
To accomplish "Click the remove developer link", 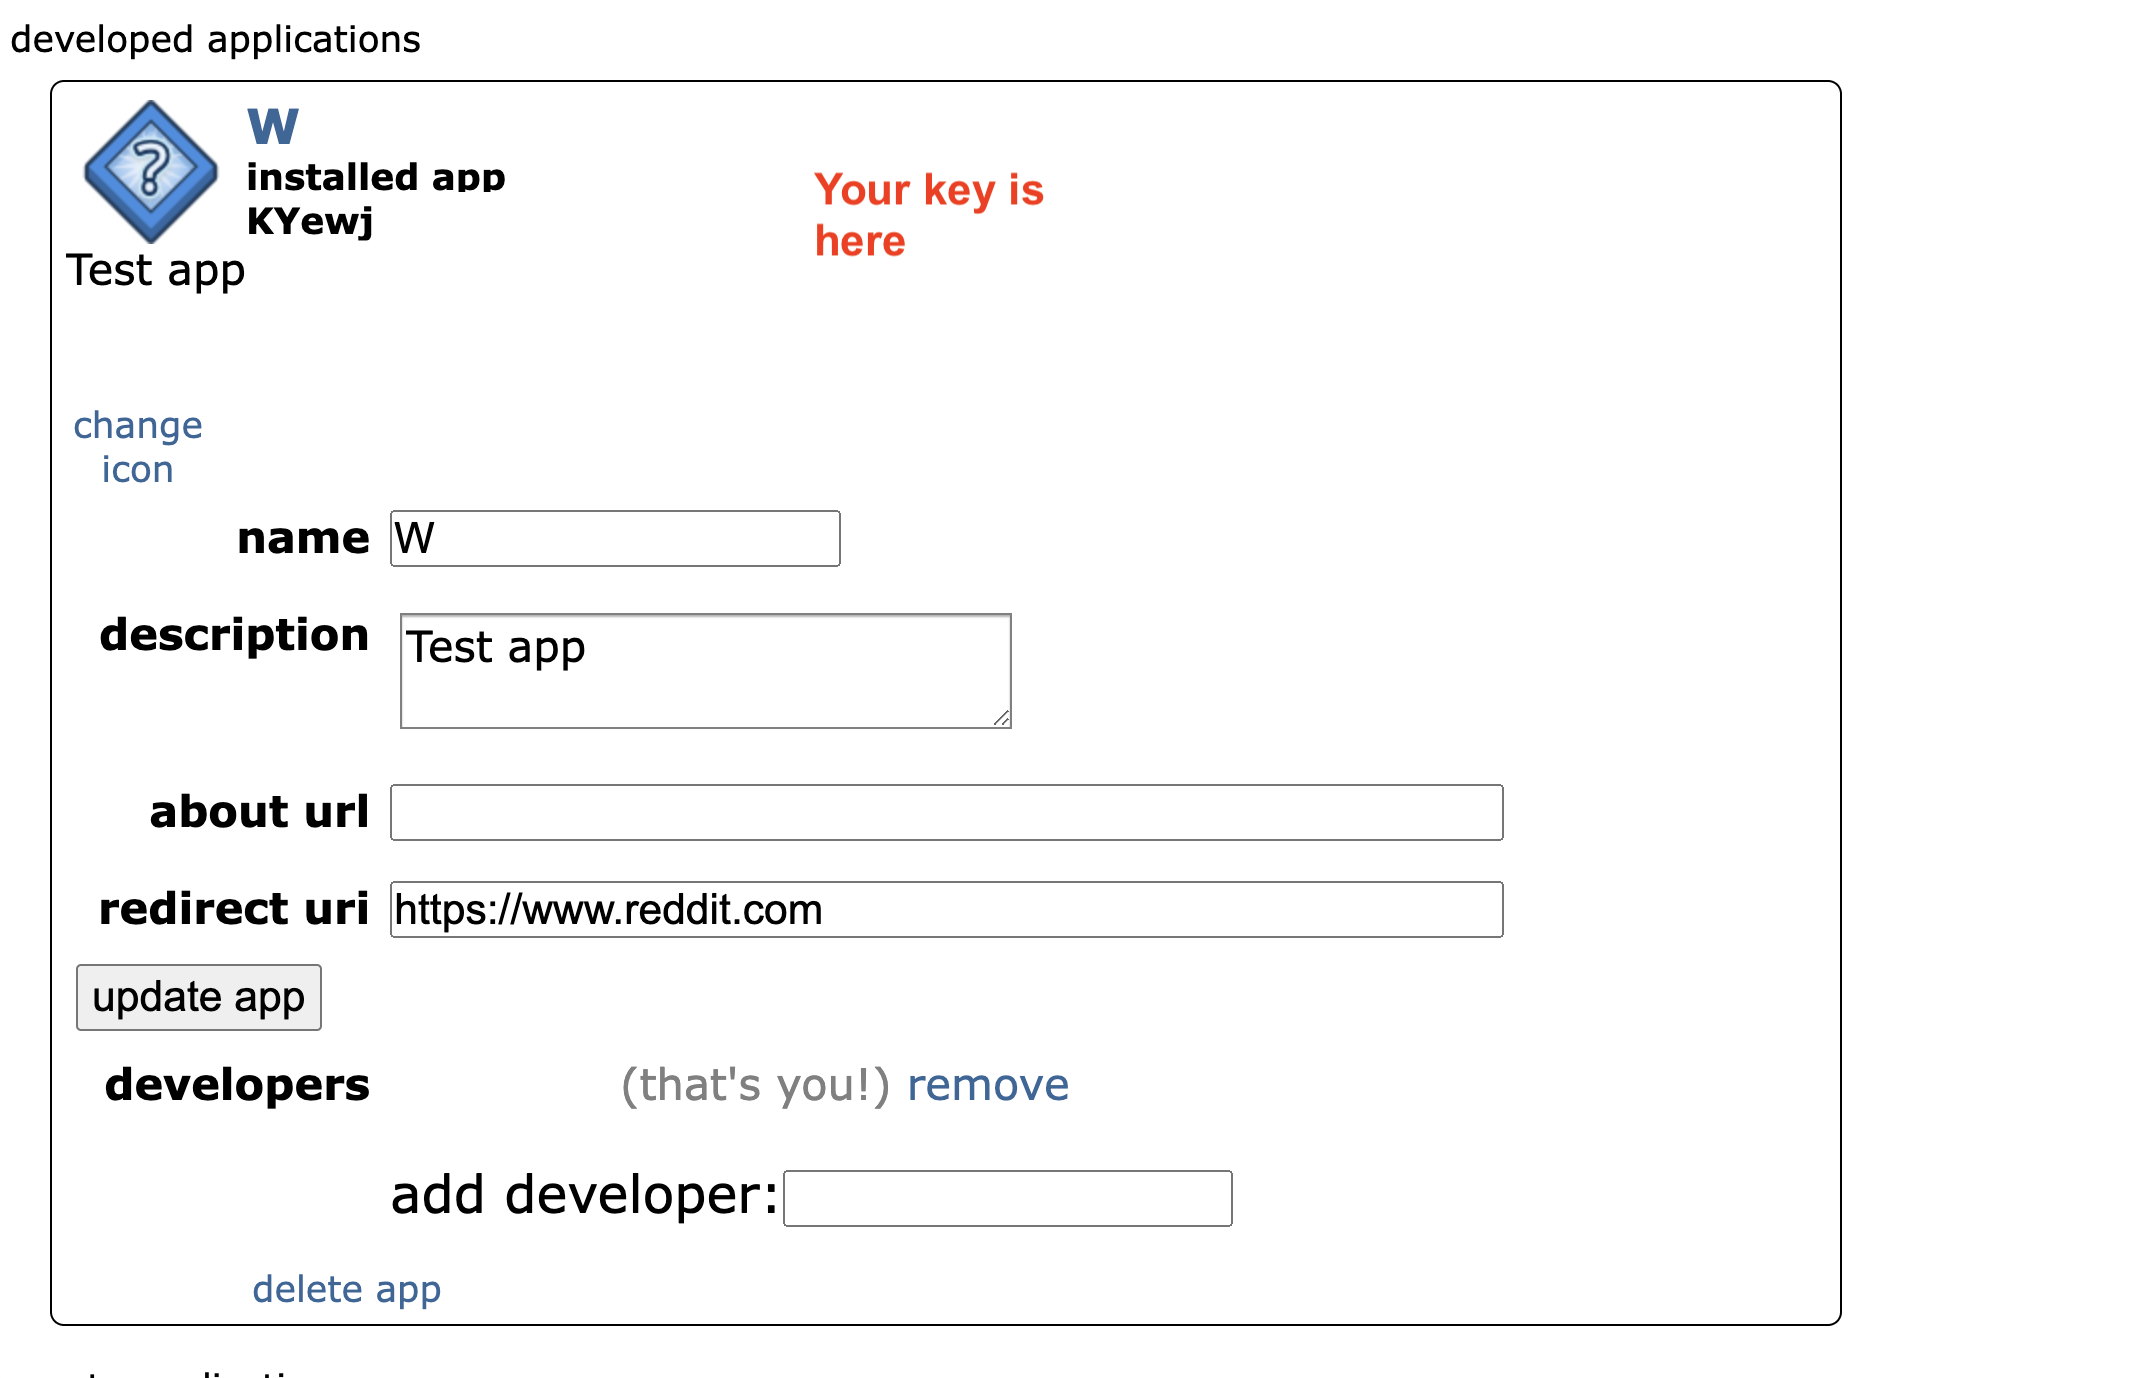I will [x=987, y=1085].
